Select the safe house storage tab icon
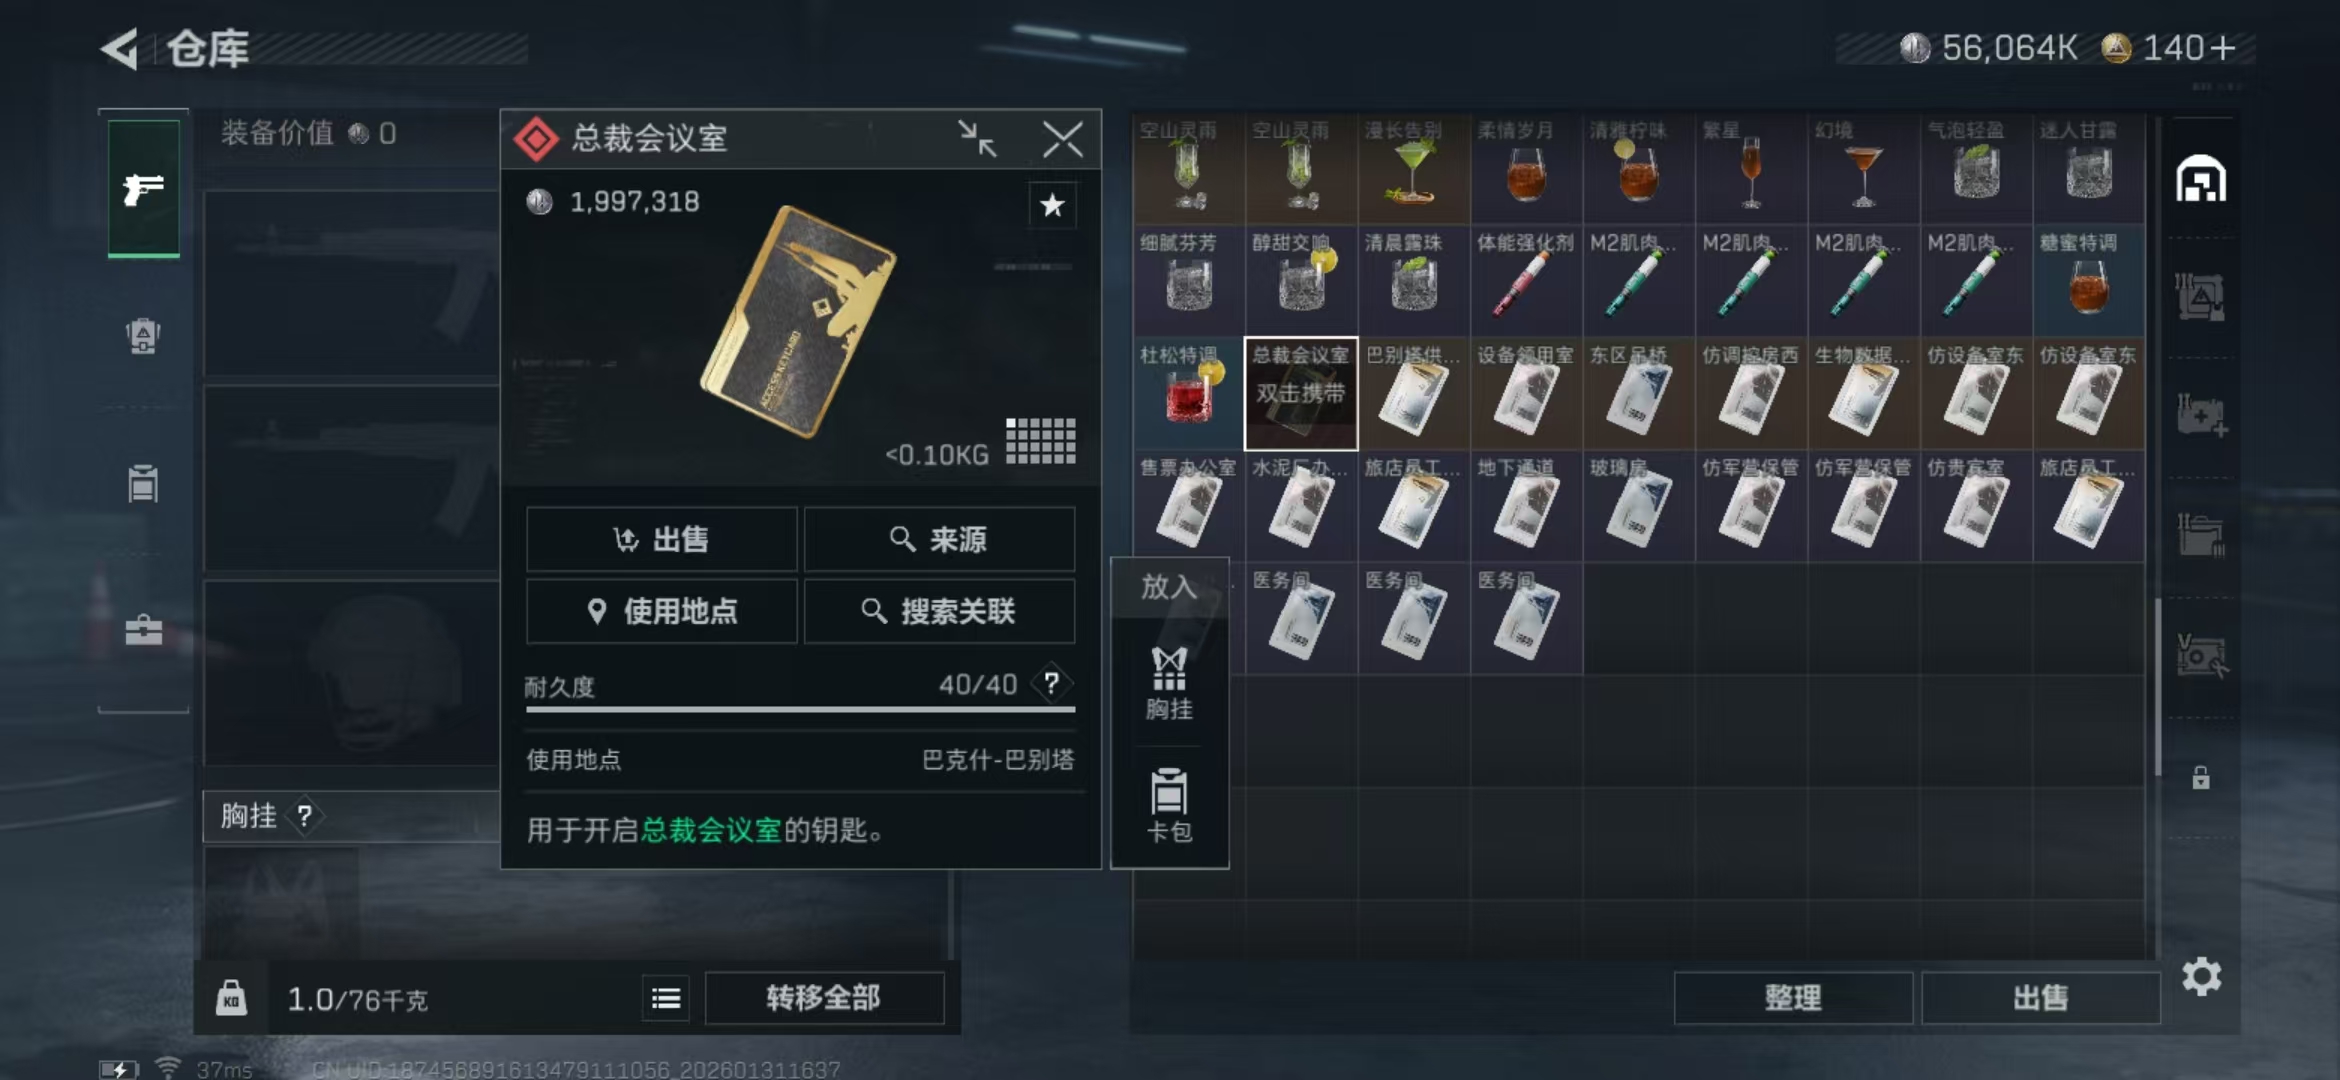 tap(2201, 180)
